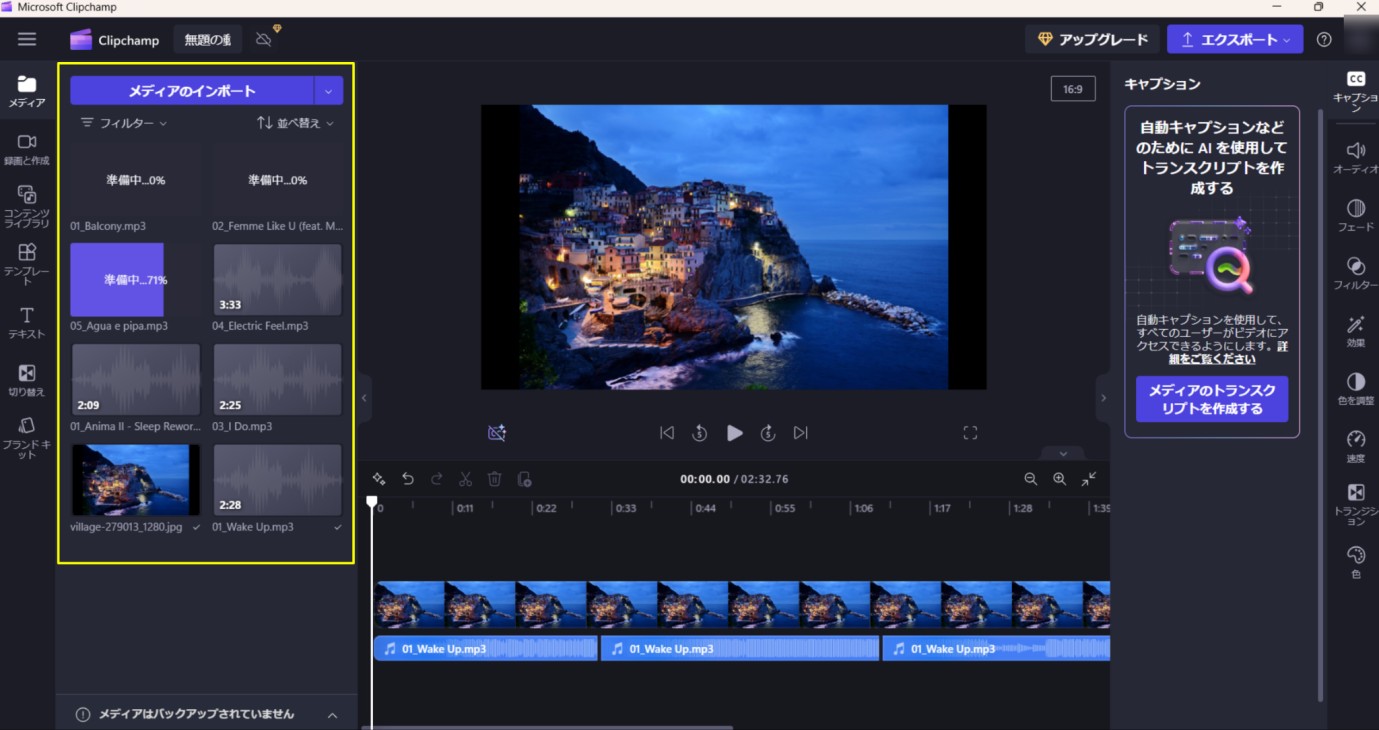Click the split scissors tool
The width and height of the screenshot is (1379, 730).
(466, 479)
